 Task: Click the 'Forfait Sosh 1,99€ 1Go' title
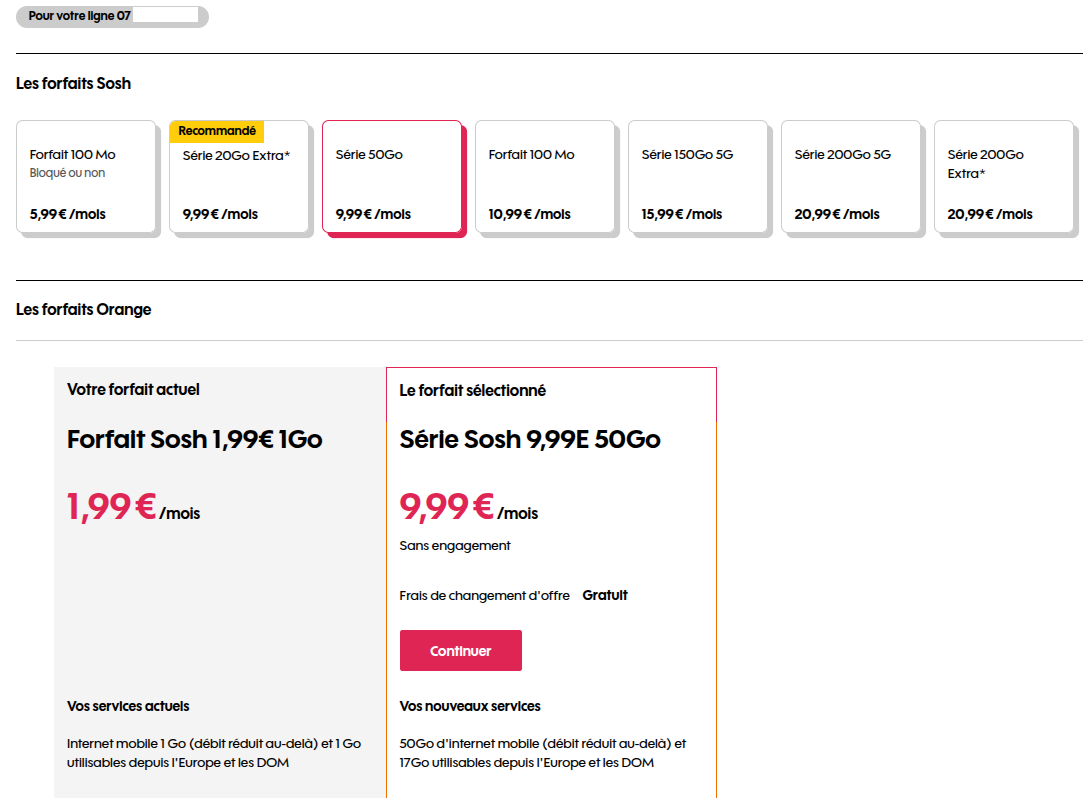pos(194,439)
